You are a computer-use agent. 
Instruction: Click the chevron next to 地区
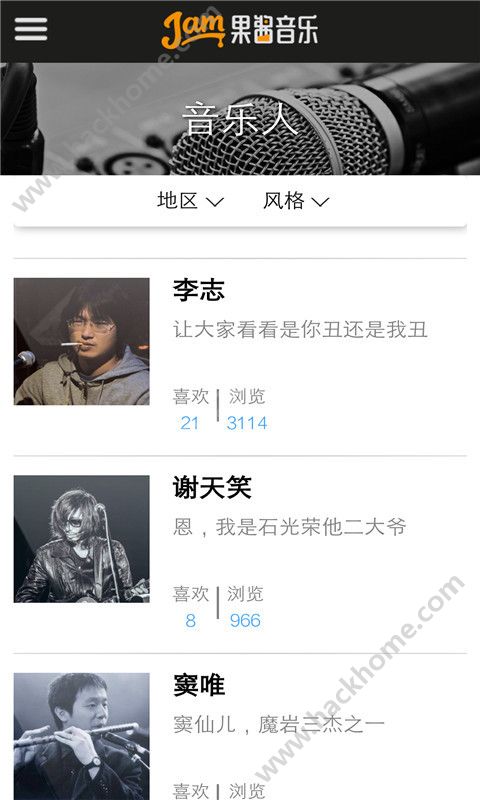click(215, 203)
